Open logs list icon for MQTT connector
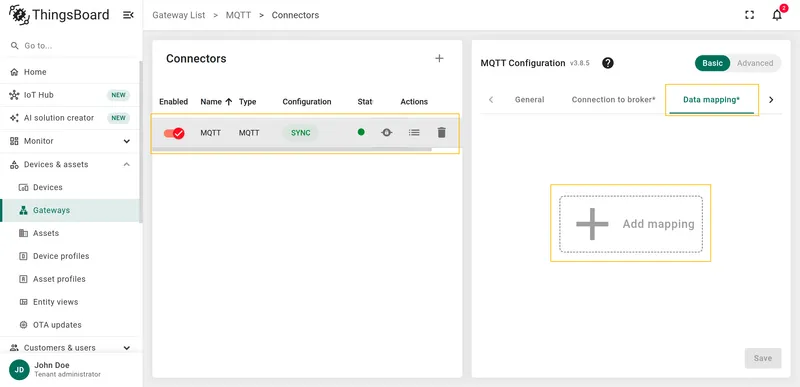 414,133
